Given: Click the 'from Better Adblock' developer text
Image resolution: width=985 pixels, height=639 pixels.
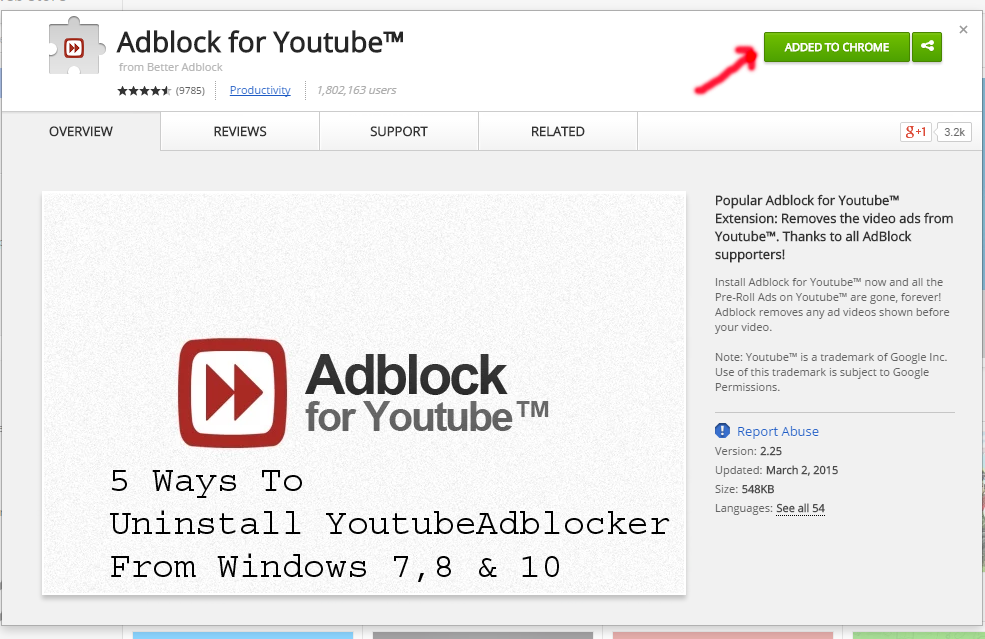Looking at the screenshot, I should pos(171,67).
